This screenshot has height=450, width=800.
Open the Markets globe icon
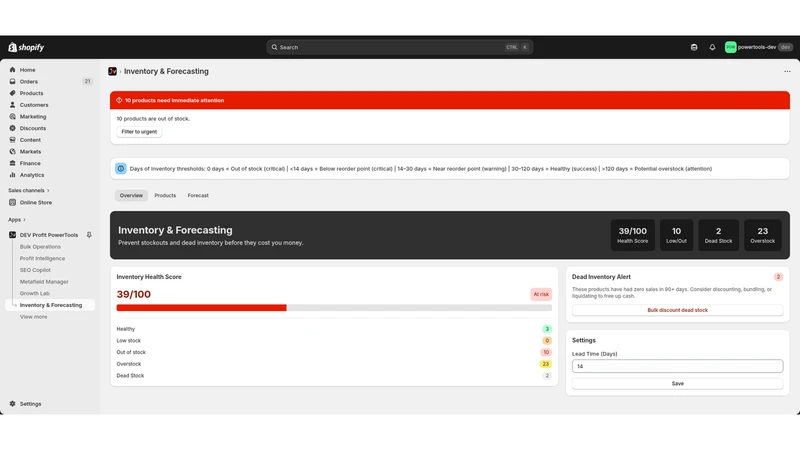click(12, 152)
